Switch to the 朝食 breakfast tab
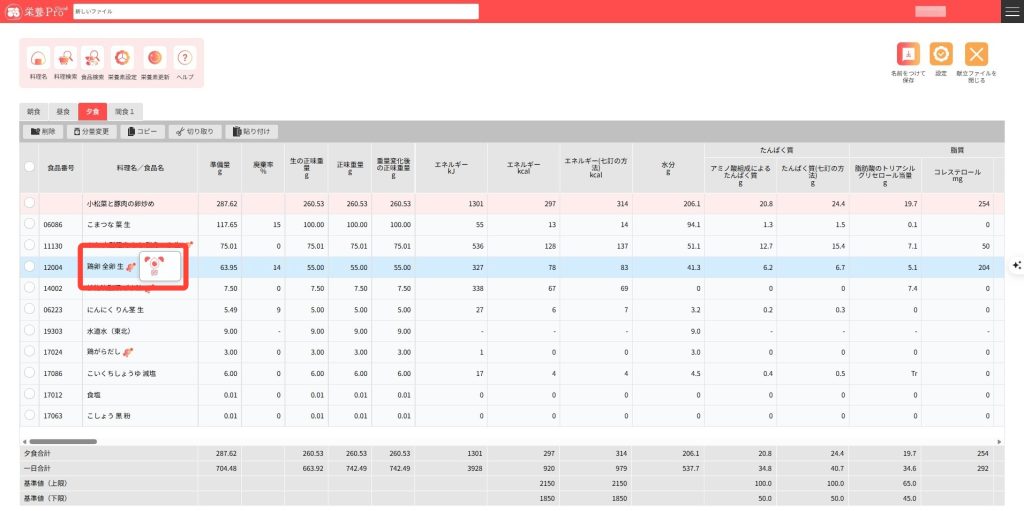This screenshot has height=511, width=1024. (x=34, y=111)
